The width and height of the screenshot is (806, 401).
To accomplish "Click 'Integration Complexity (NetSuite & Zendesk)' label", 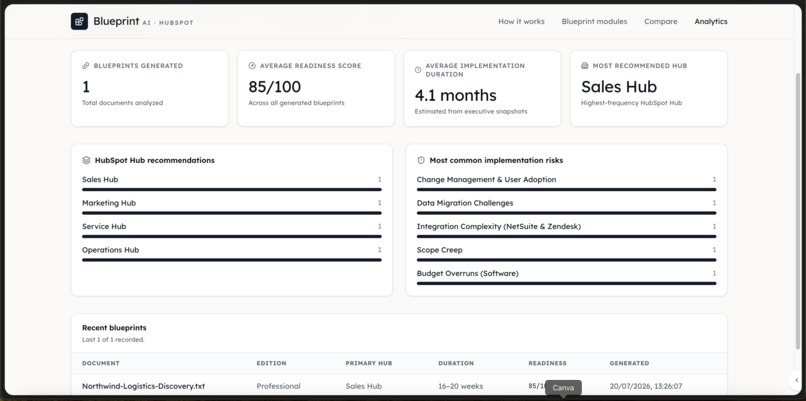I will [x=499, y=226].
